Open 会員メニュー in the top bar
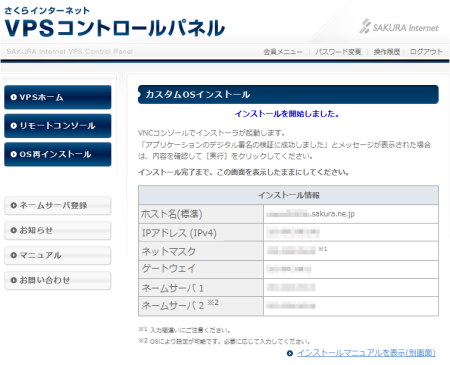The image size is (450, 365). (283, 52)
